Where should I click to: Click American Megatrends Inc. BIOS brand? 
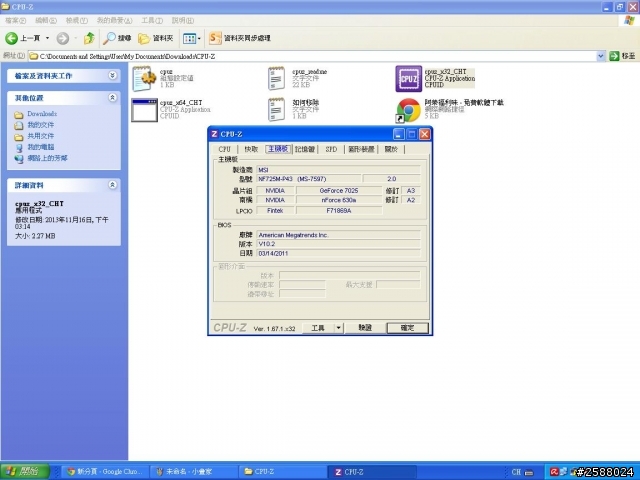click(x=338, y=235)
